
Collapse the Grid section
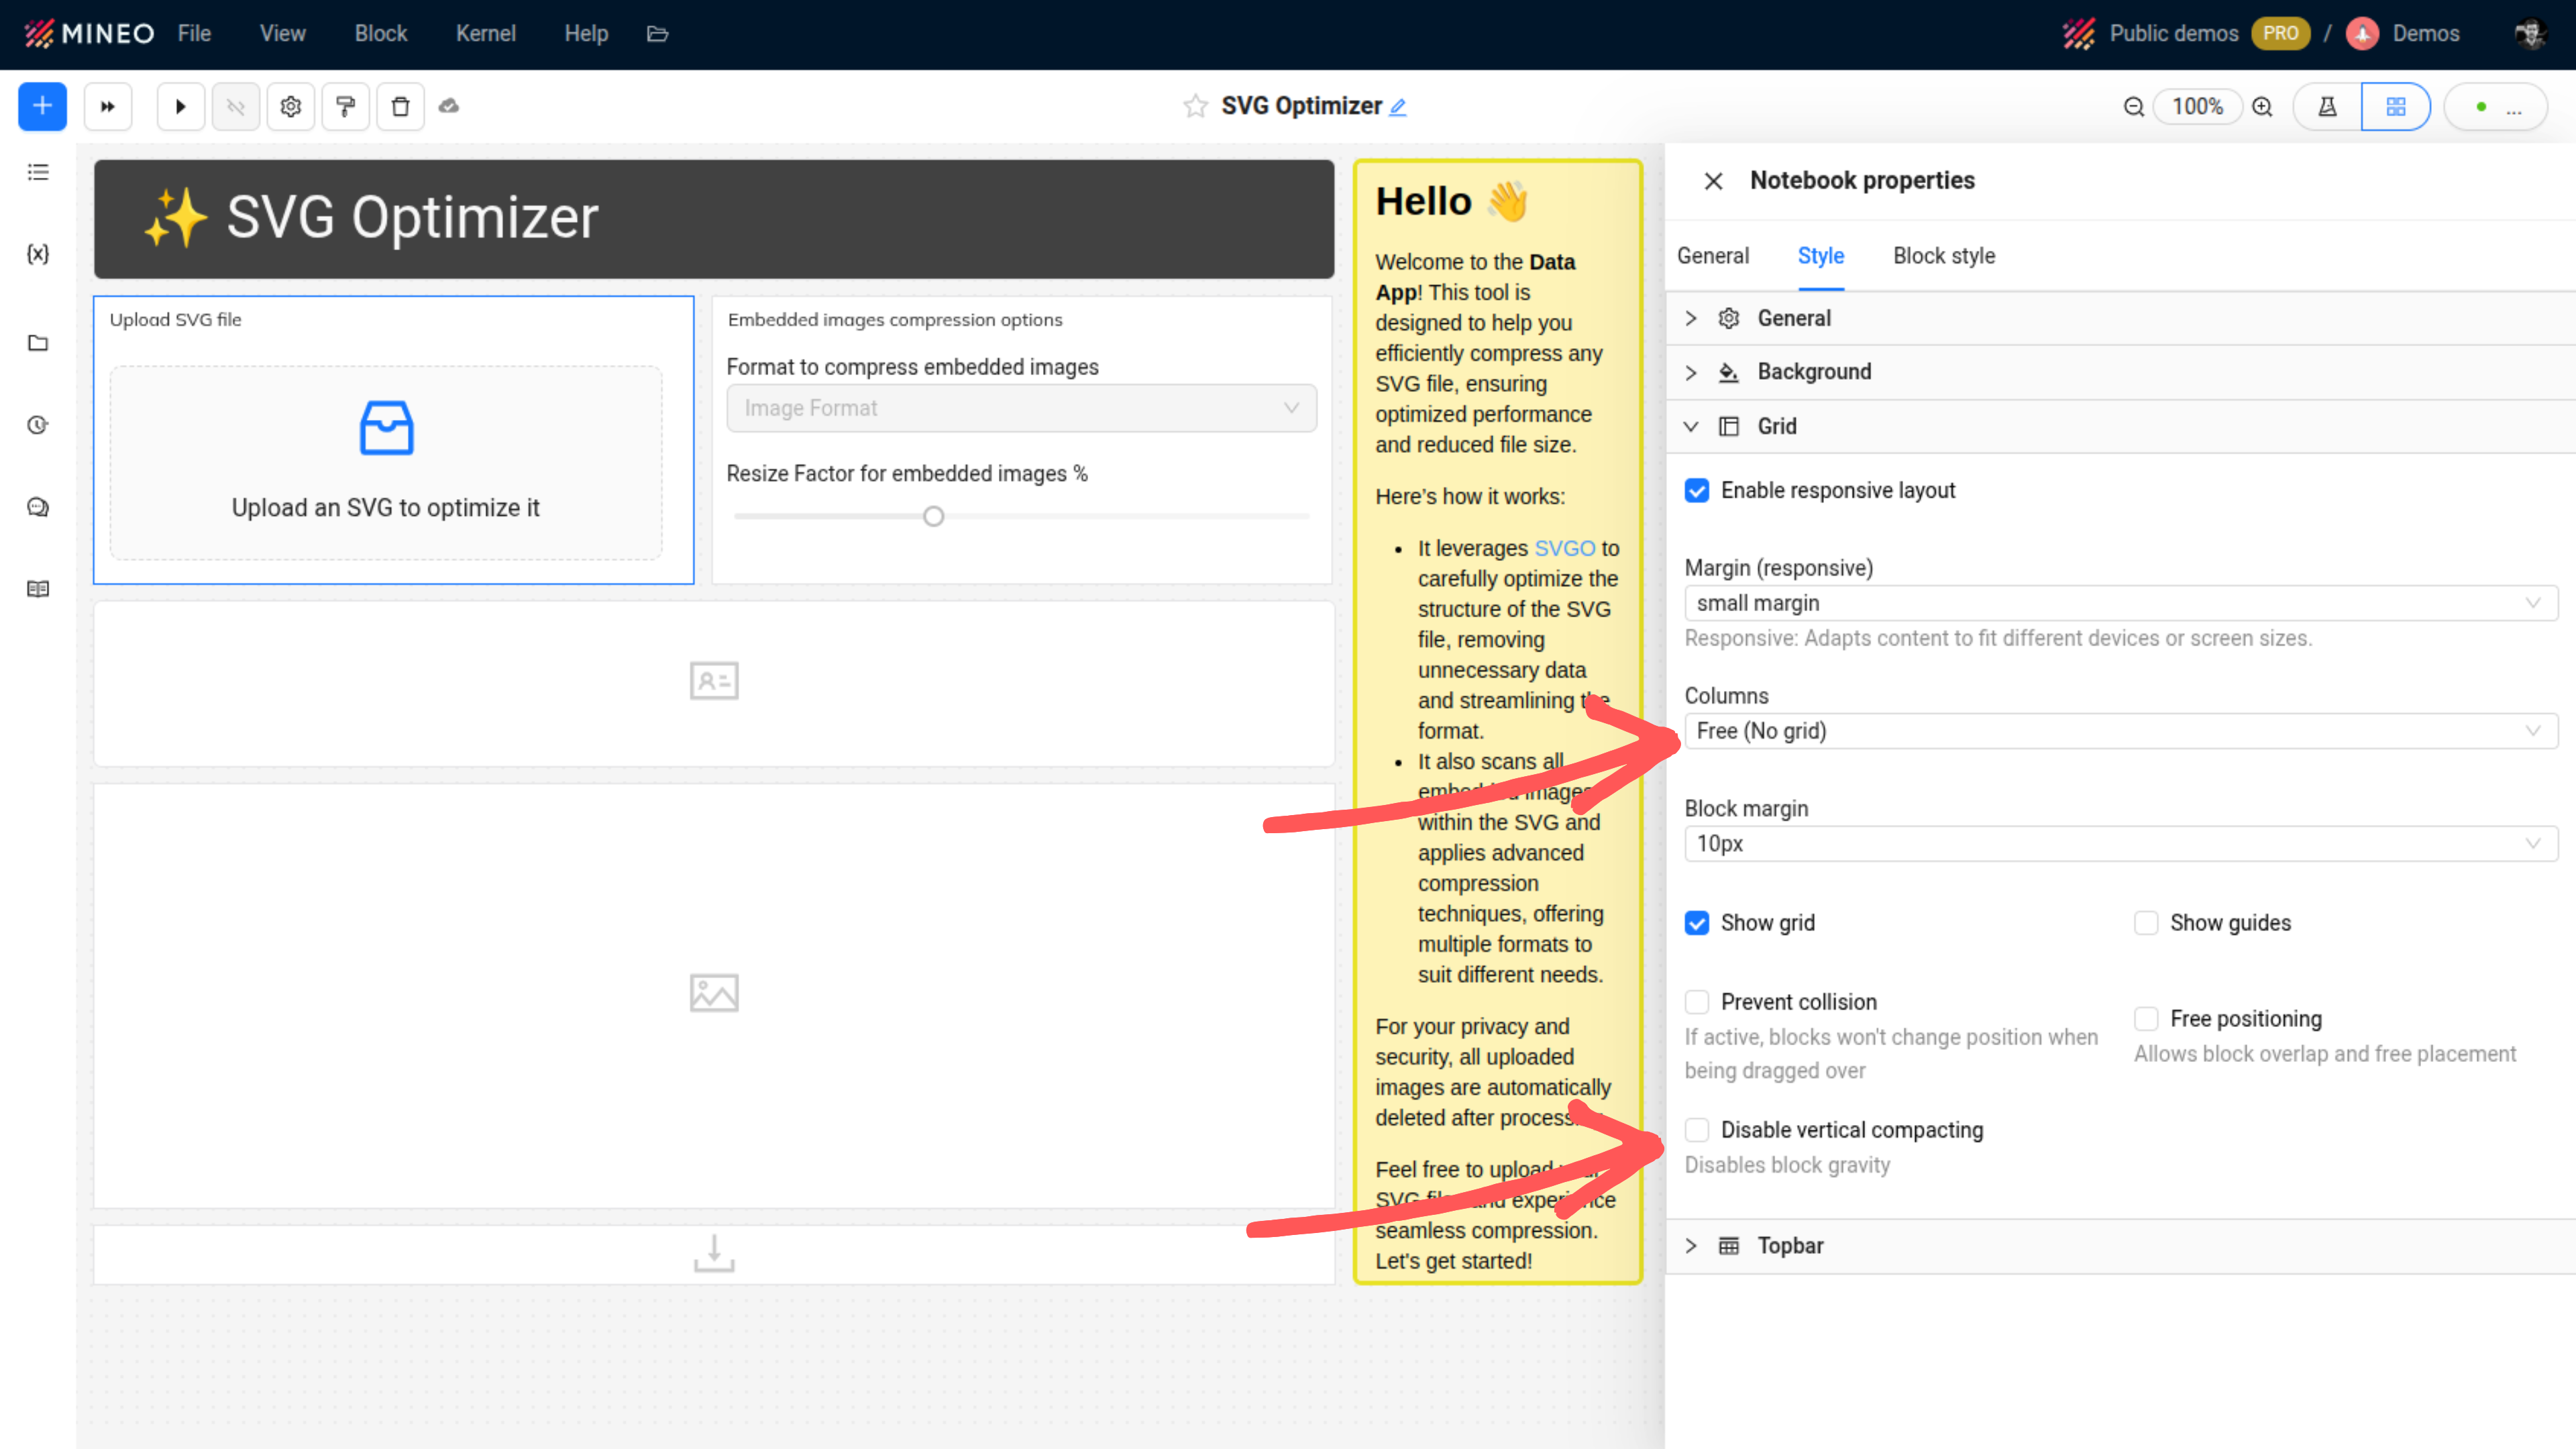click(2120, 427)
